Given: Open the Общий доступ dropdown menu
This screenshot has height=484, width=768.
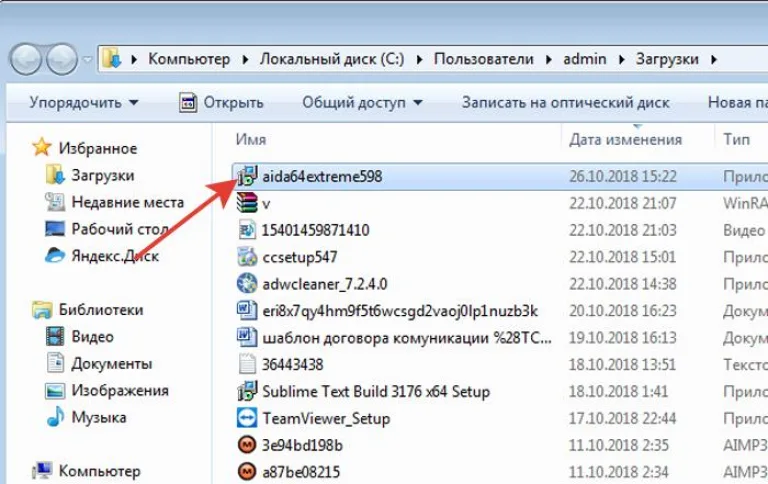Looking at the screenshot, I should tap(362, 102).
